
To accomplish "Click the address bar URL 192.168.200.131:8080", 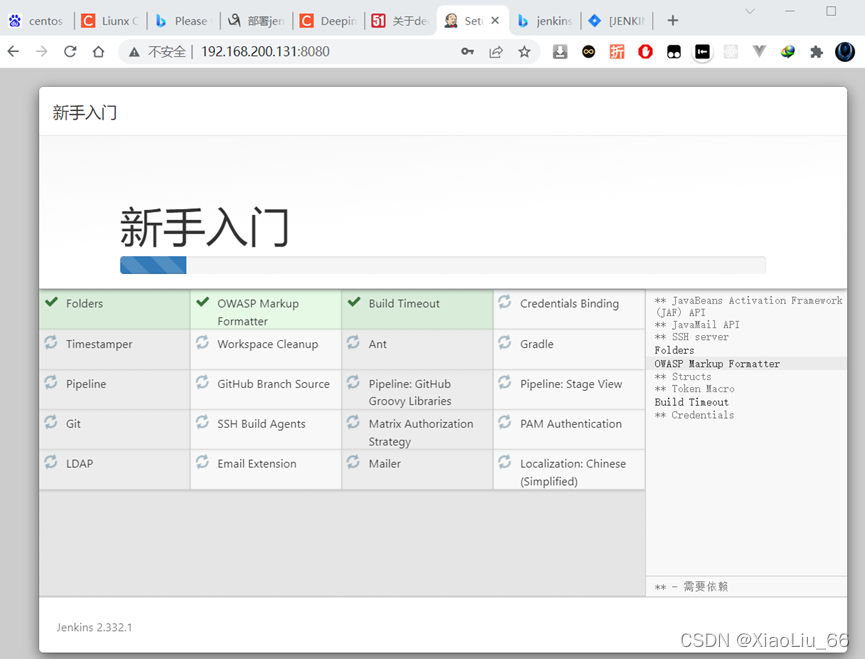I will pos(265,52).
